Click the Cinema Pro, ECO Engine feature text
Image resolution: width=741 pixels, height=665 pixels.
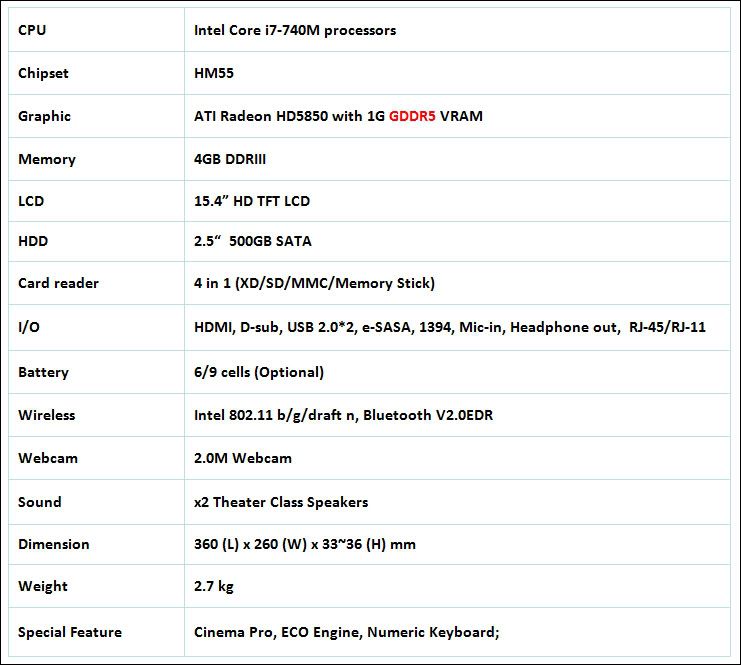(346, 632)
